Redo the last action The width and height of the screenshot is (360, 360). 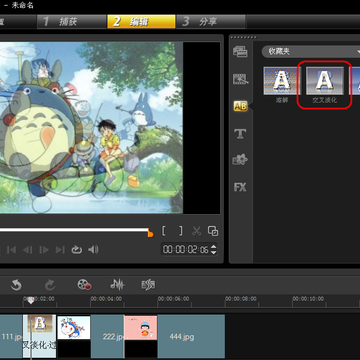50,285
